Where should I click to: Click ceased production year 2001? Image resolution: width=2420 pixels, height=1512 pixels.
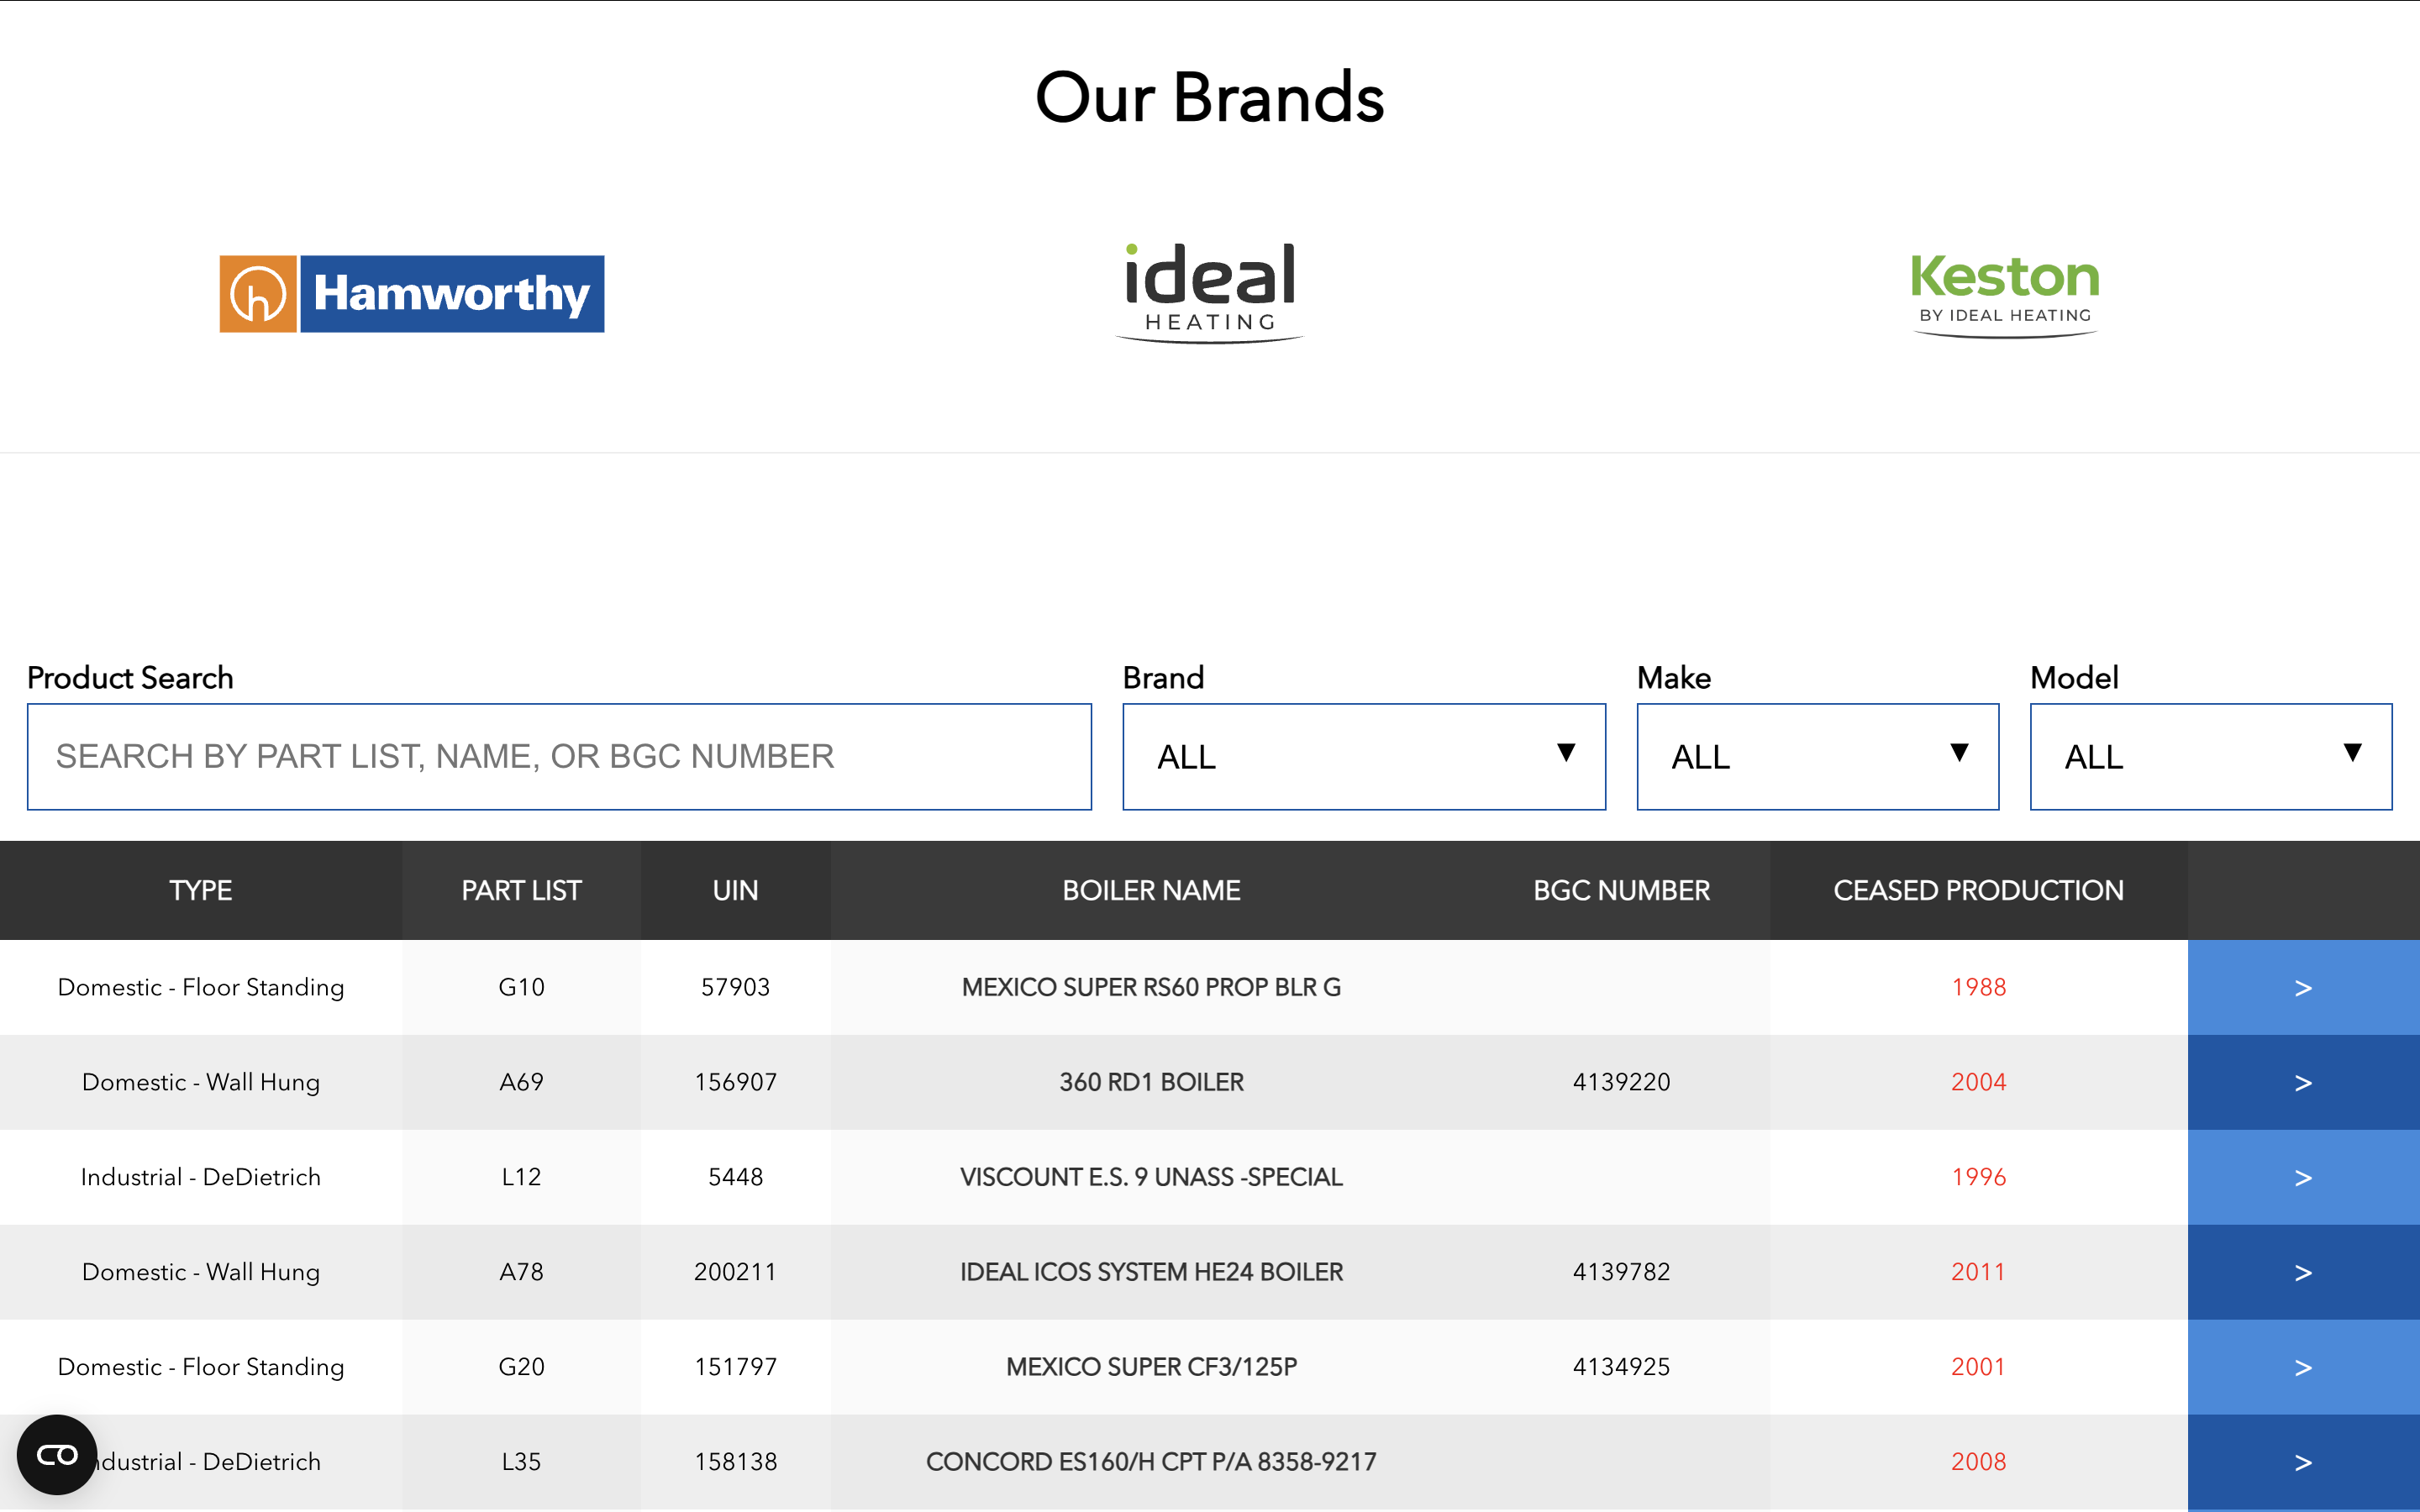[x=1978, y=1368]
